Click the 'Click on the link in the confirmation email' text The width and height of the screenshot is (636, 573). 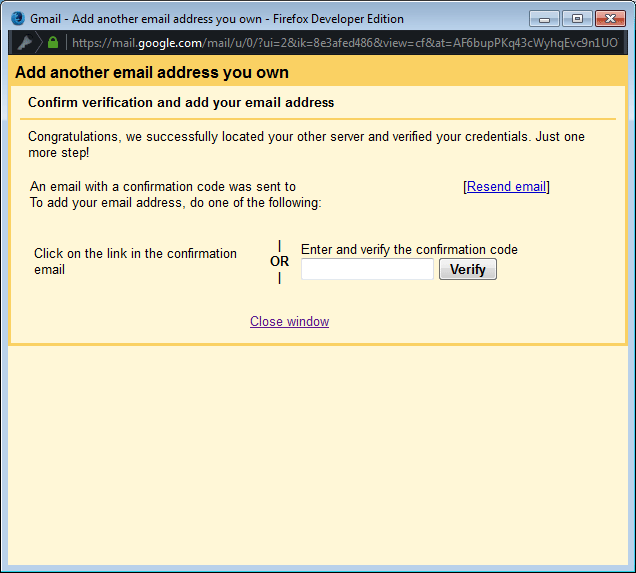pos(135,261)
